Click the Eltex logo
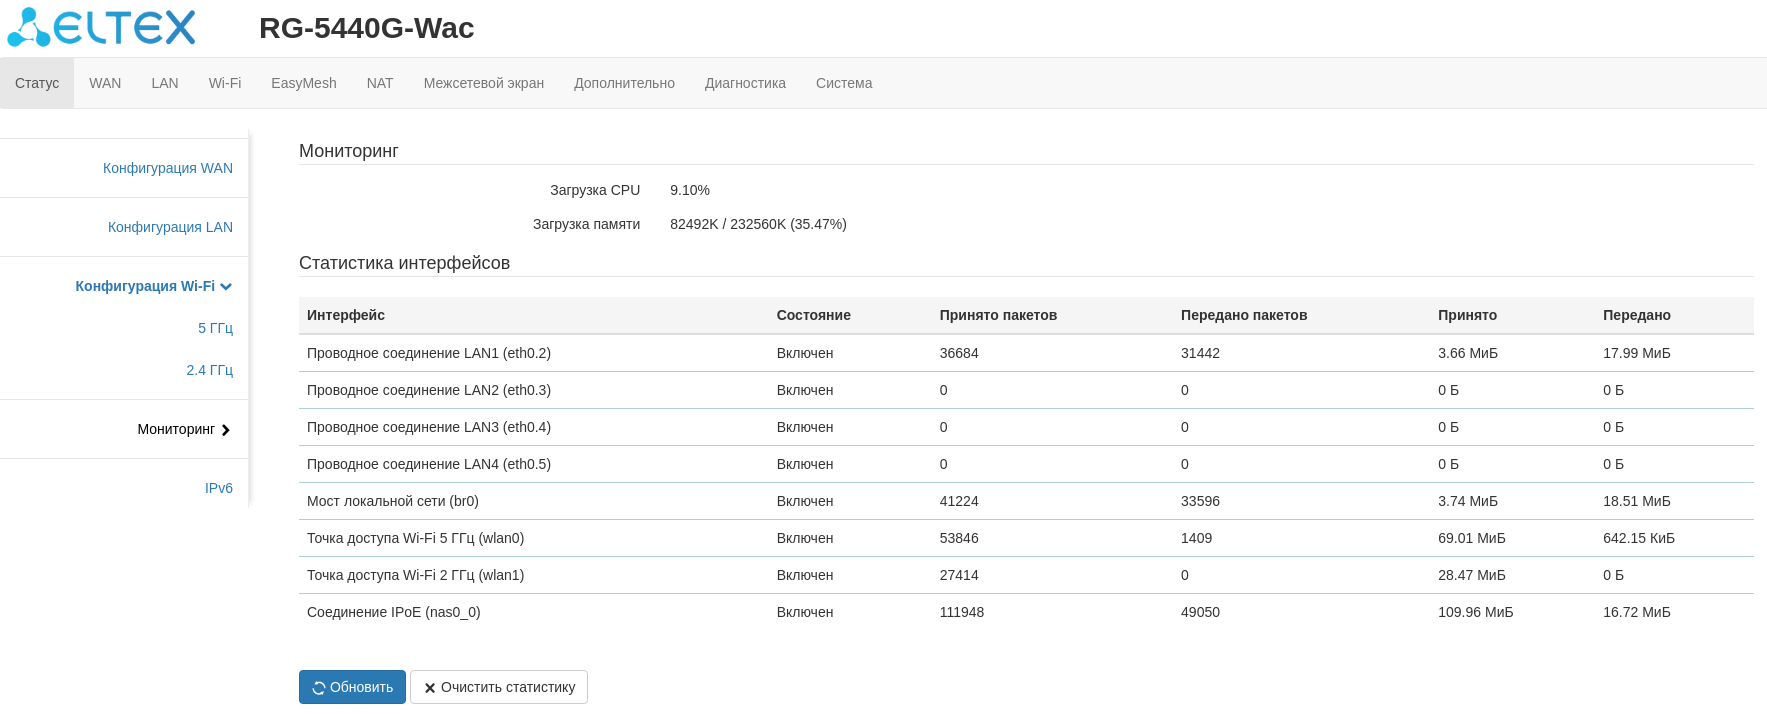The height and width of the screenshot is (715, 1767). pos(102,28)
